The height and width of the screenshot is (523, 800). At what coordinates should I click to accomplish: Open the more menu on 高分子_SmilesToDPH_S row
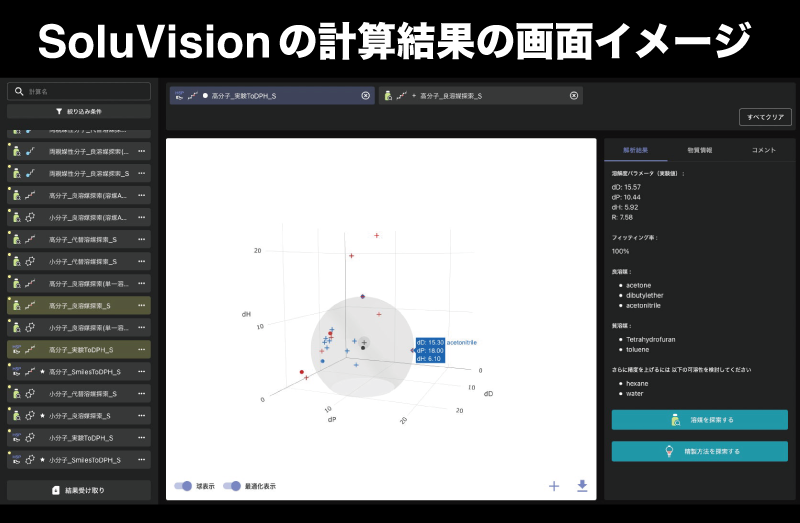141,371
